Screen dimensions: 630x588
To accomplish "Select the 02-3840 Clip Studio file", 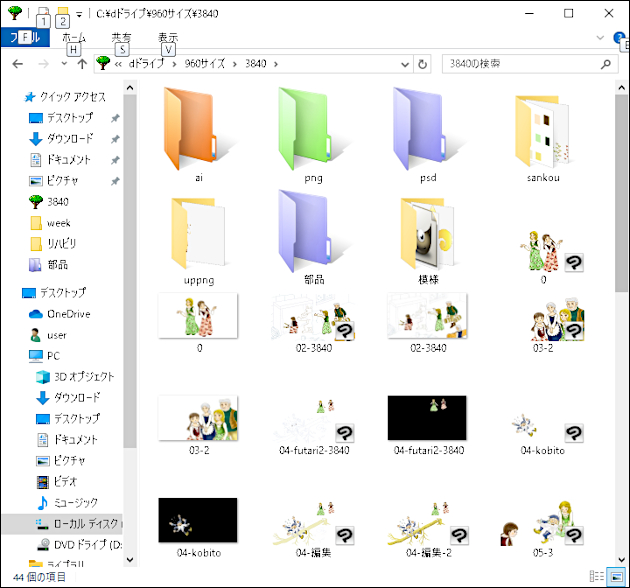I will coord(313,324).
